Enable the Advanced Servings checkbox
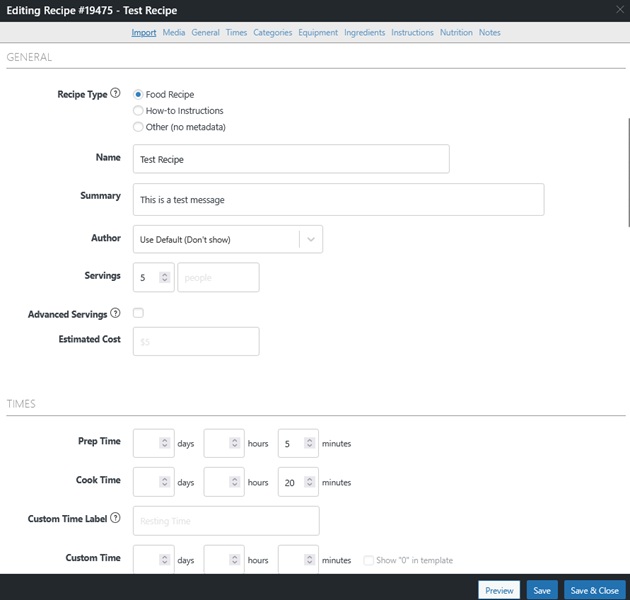Viewport: 630px width, 600px height. coord(139,313)
